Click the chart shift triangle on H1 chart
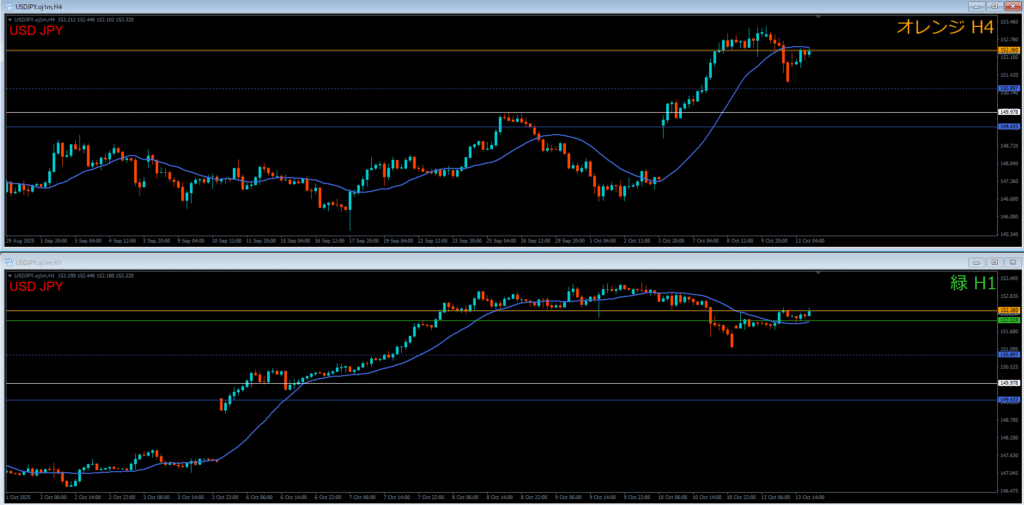The width and height of the screenshot is (1024, 505). point(818,273)
